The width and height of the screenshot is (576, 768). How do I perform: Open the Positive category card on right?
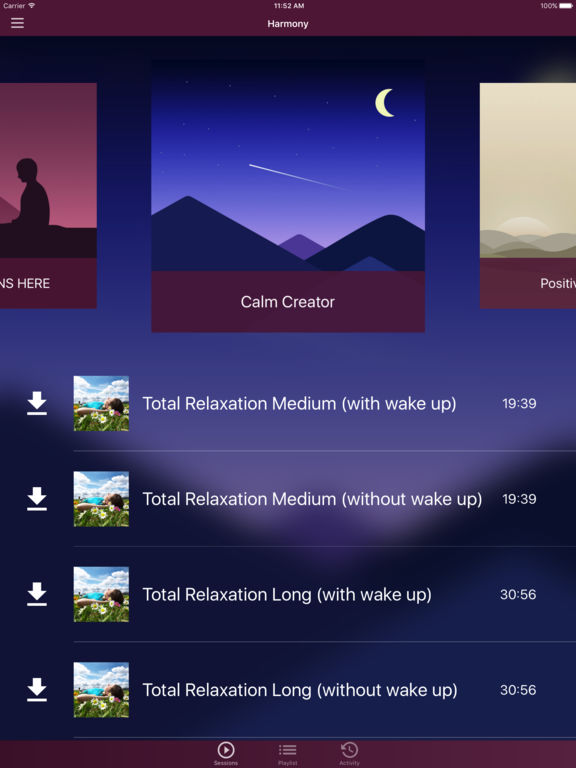528,196
